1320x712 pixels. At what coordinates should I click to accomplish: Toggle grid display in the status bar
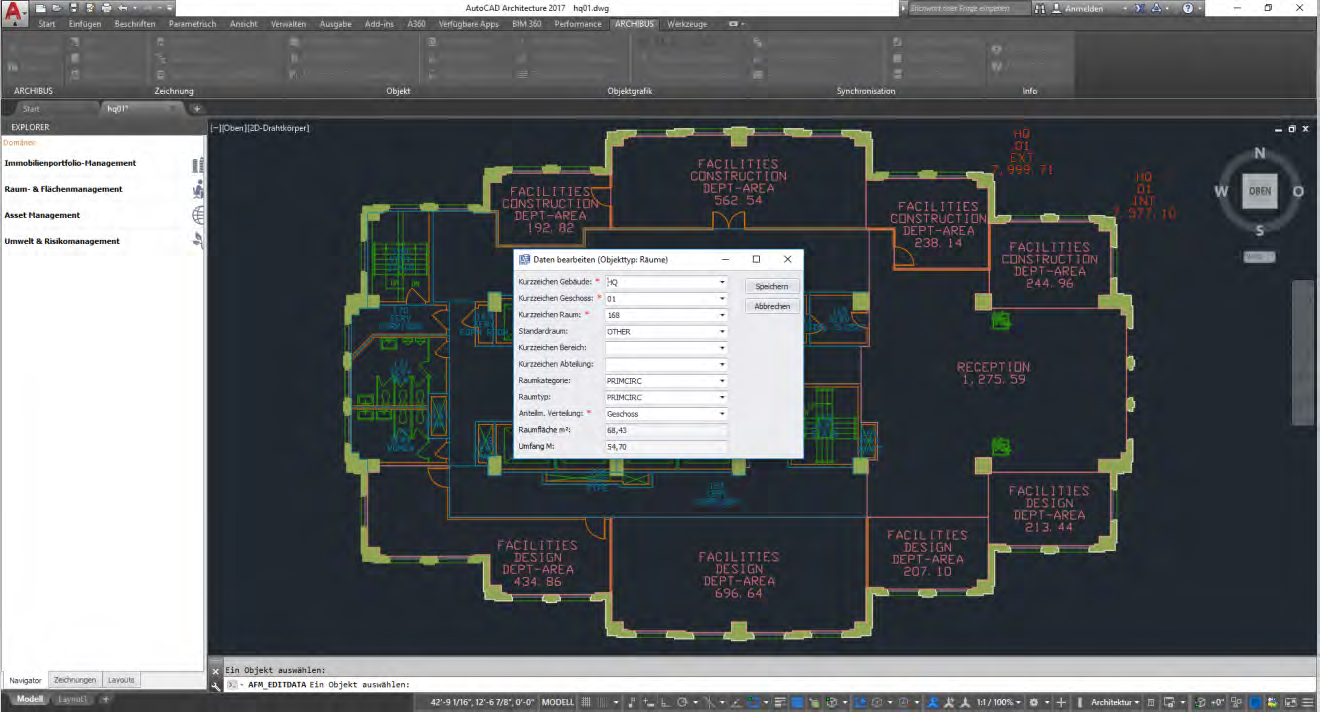588,702
